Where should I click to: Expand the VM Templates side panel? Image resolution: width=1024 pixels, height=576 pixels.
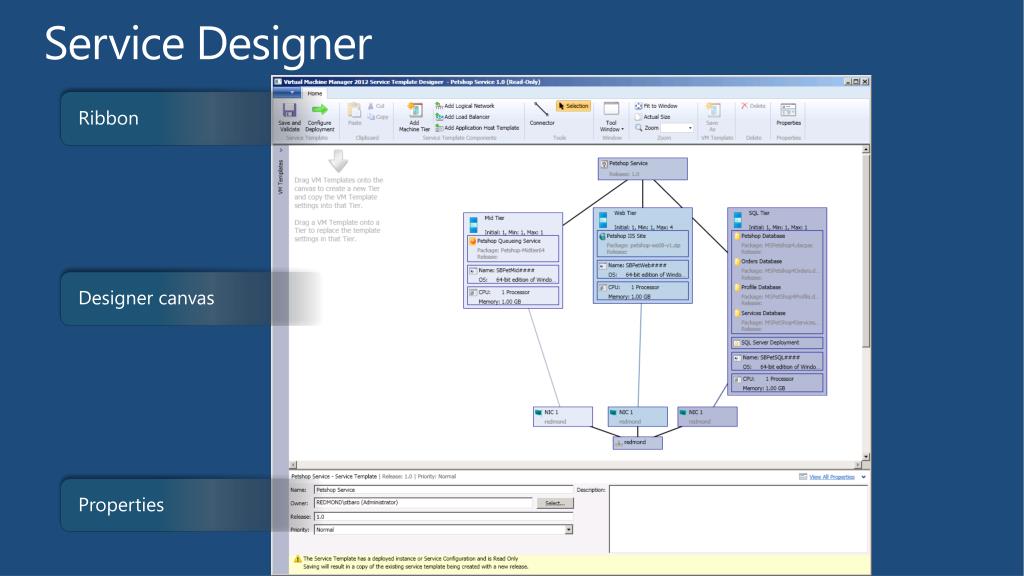(x=281, y=151)
